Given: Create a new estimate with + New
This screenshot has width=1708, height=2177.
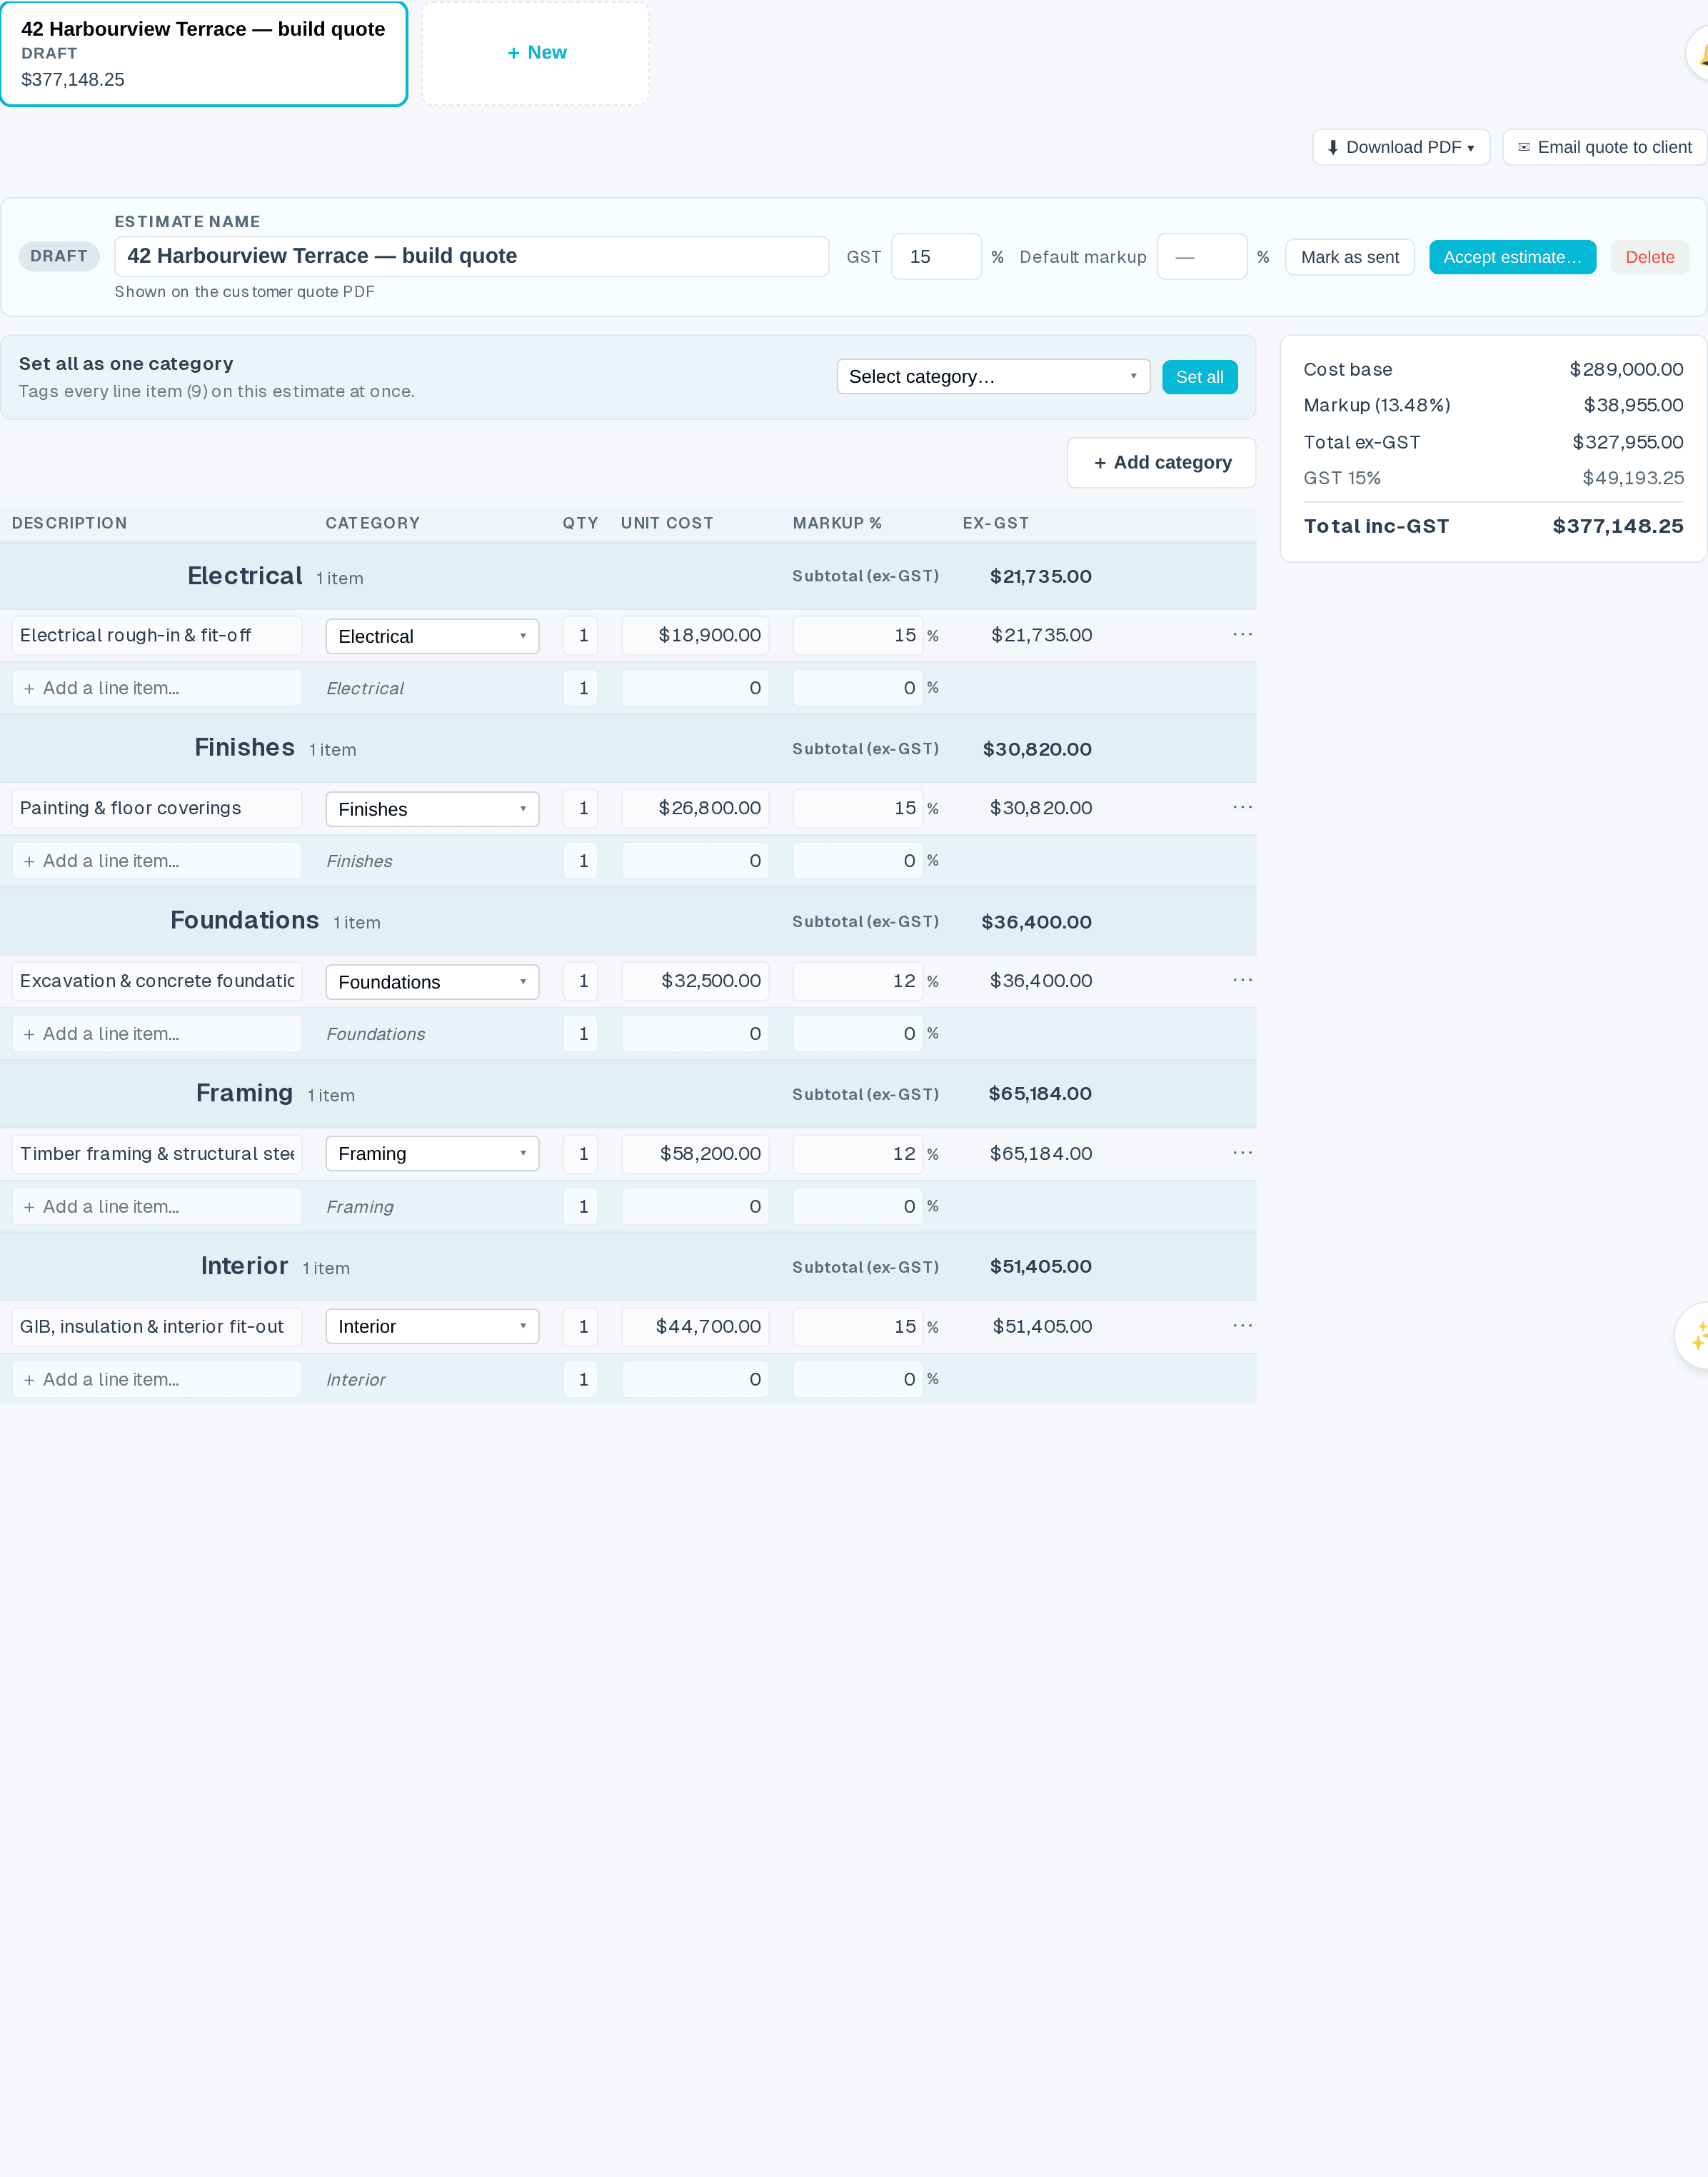Looking at the screenshot, I should click(x=536, y=53).
